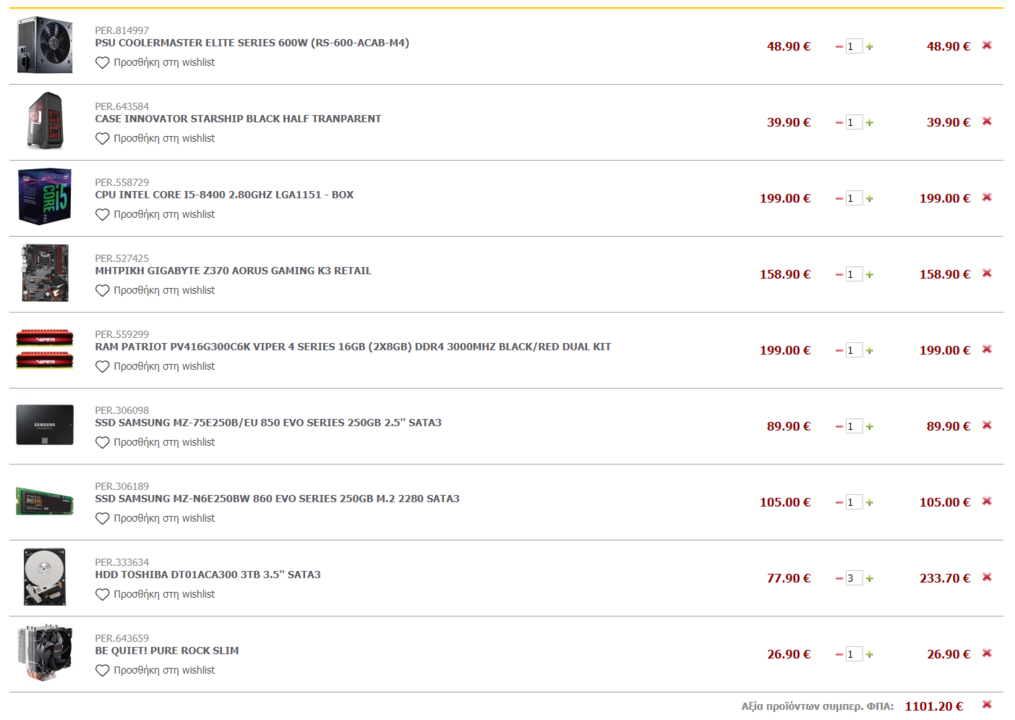
Task: Open HDD Toshiba DT01ACA300 title
Action: 208,574
